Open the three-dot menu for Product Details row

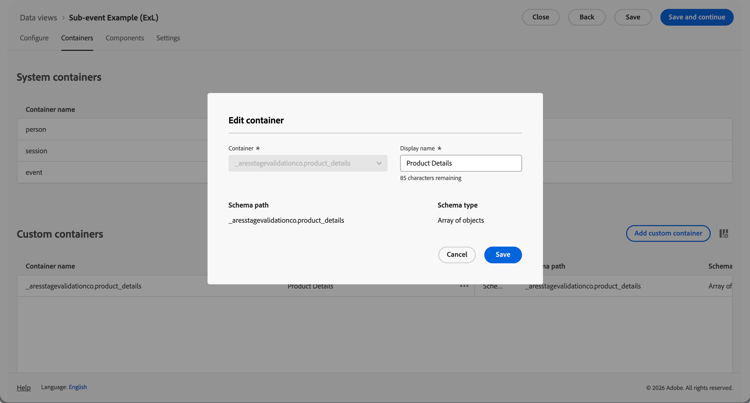pos(464,286)
